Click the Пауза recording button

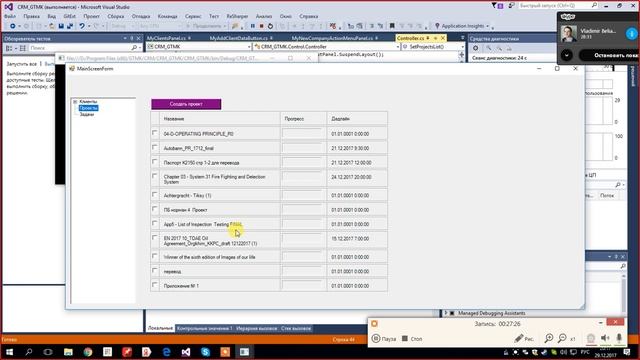tap(384, 338)
